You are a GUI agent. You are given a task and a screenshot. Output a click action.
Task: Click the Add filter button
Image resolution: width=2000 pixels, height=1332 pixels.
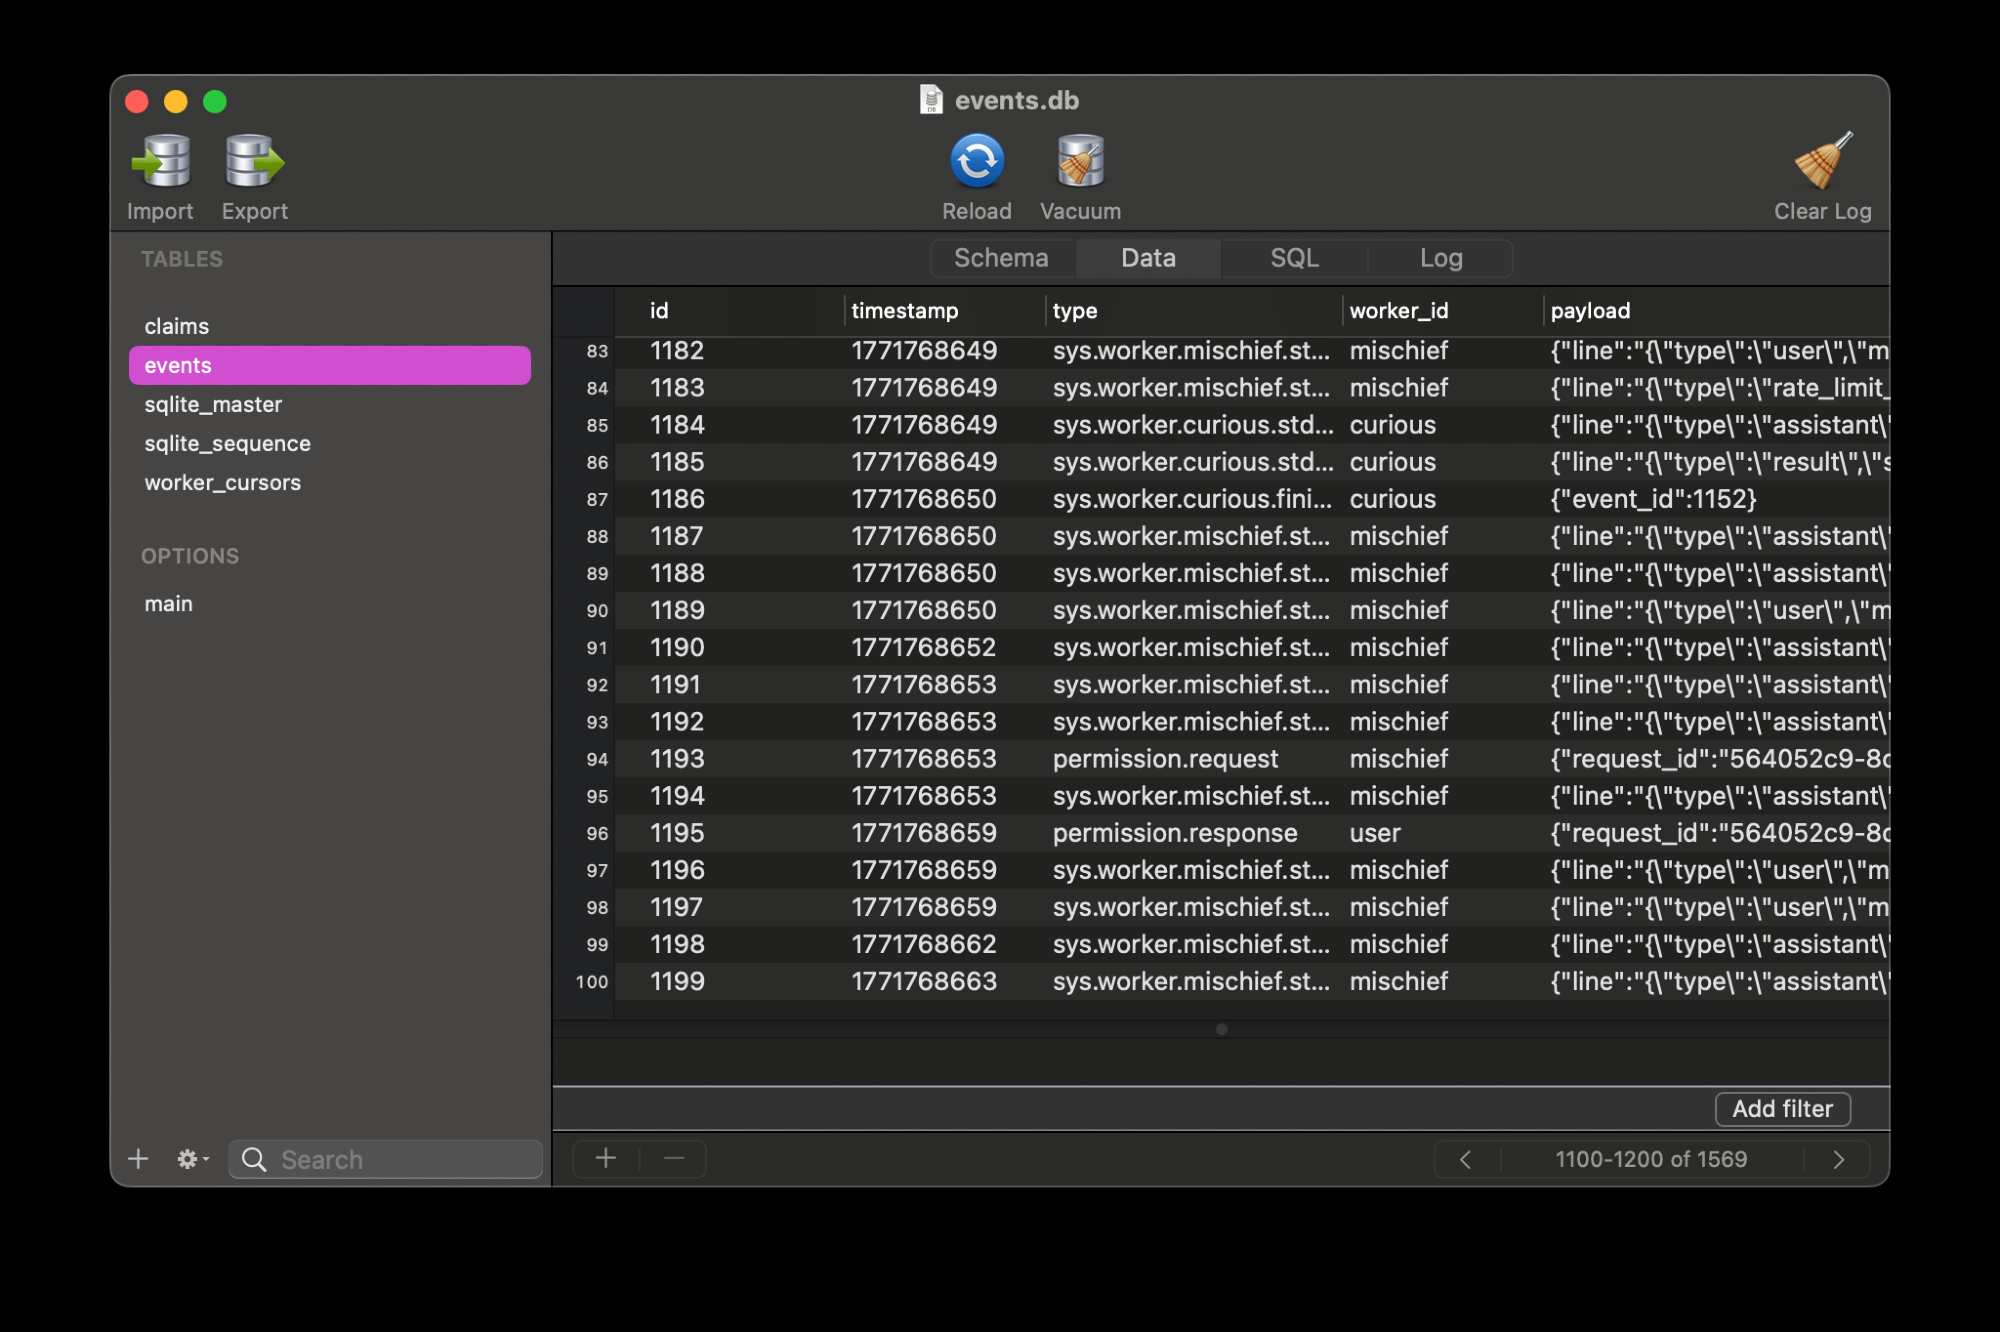(x=1782, y=1109)
